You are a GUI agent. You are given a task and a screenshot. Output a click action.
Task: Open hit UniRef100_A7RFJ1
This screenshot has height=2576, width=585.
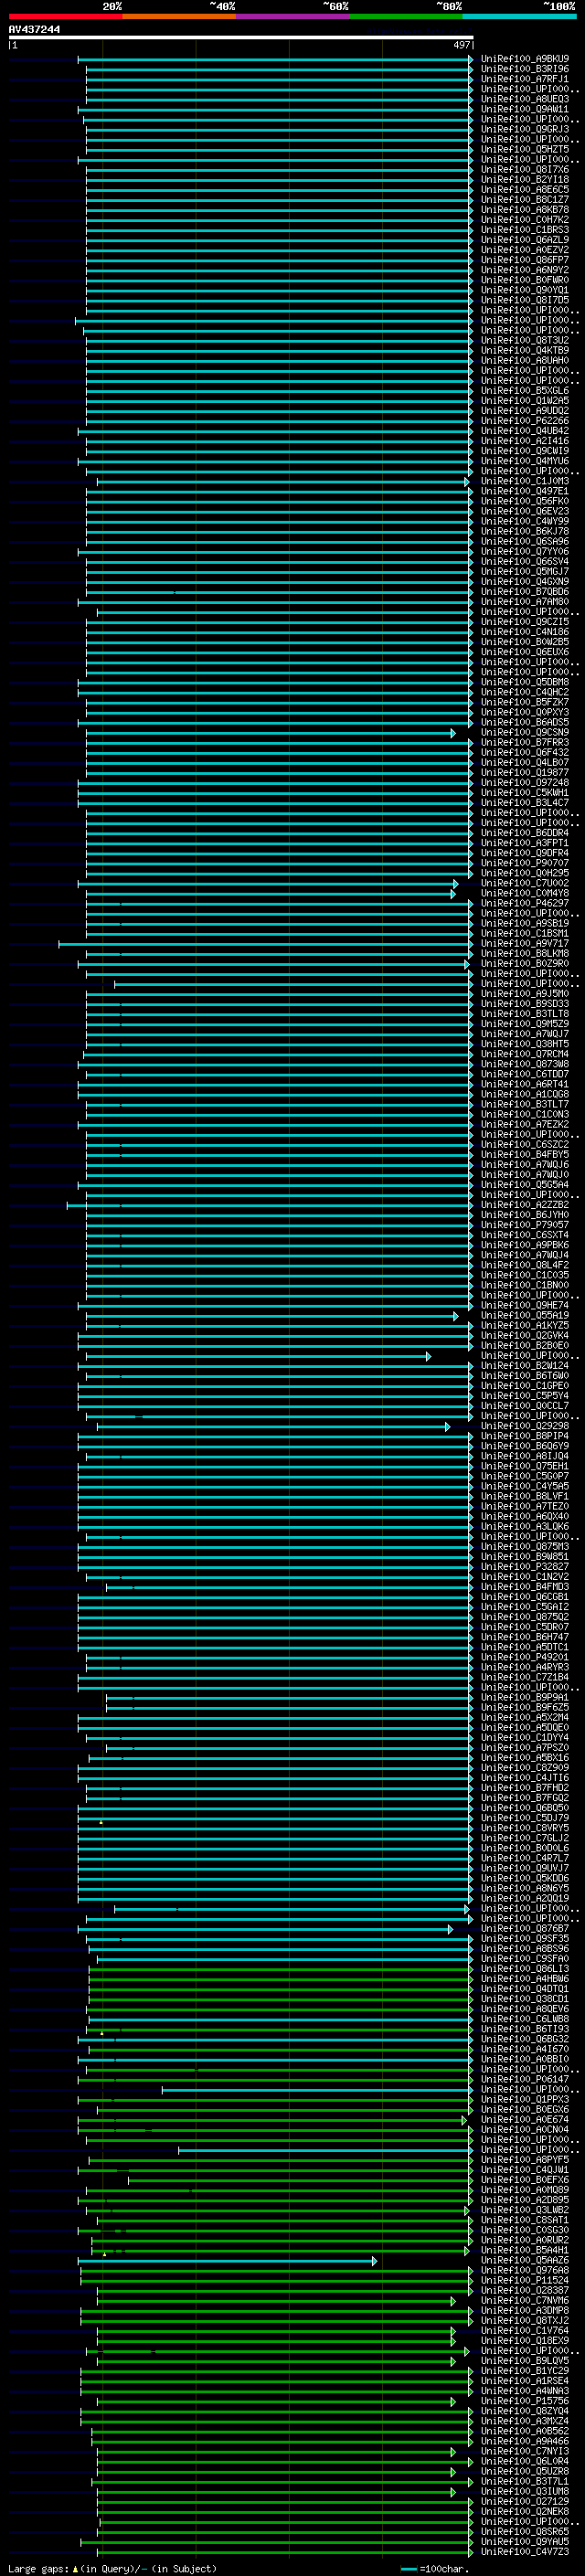525,79
